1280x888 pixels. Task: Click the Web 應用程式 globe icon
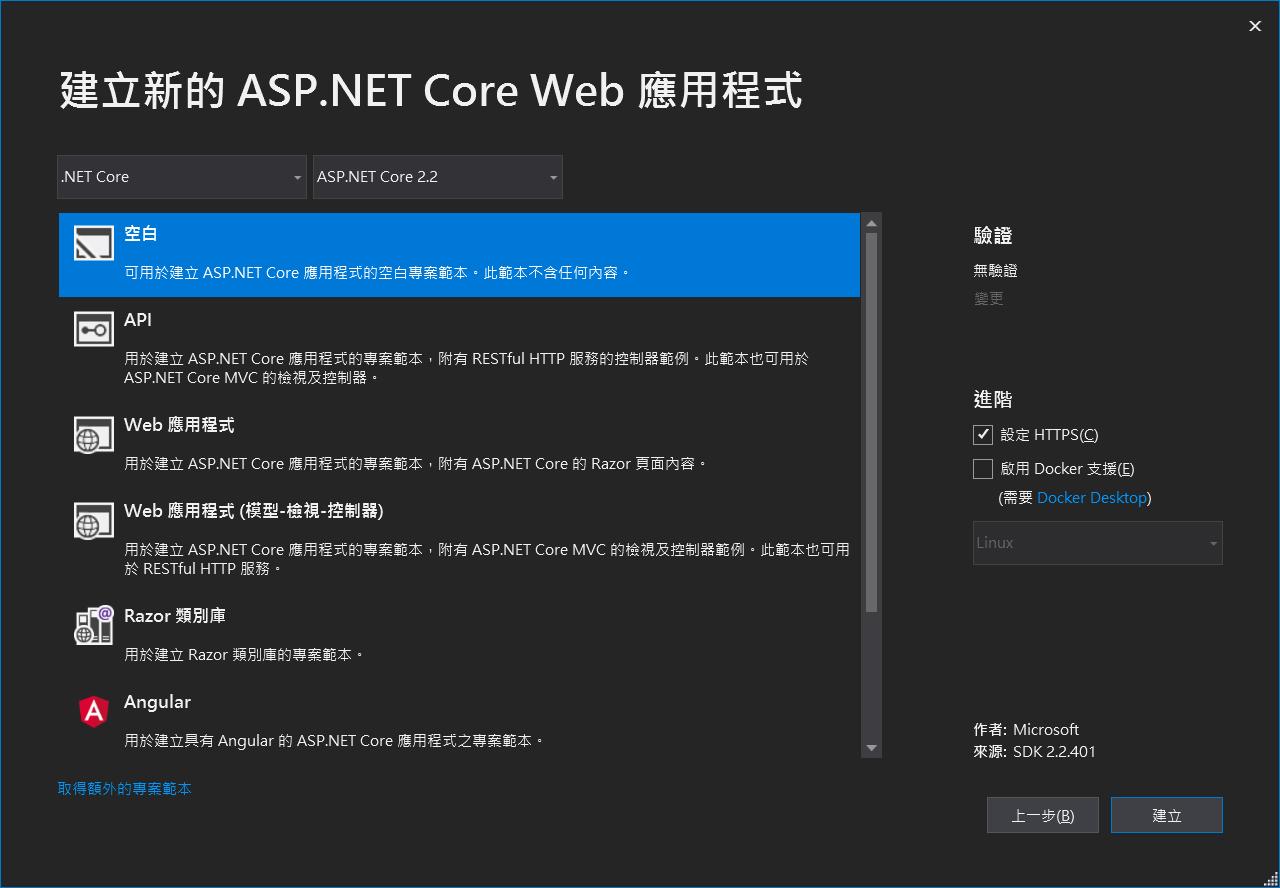pos(94,434)
